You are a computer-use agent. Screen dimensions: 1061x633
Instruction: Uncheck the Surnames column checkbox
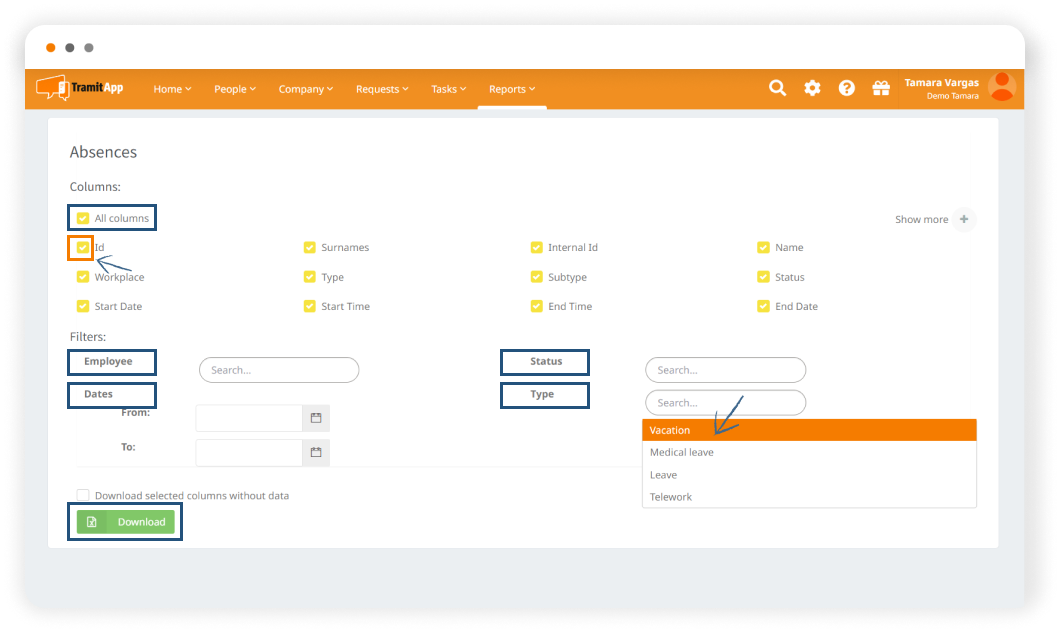(x=310, y=247)
